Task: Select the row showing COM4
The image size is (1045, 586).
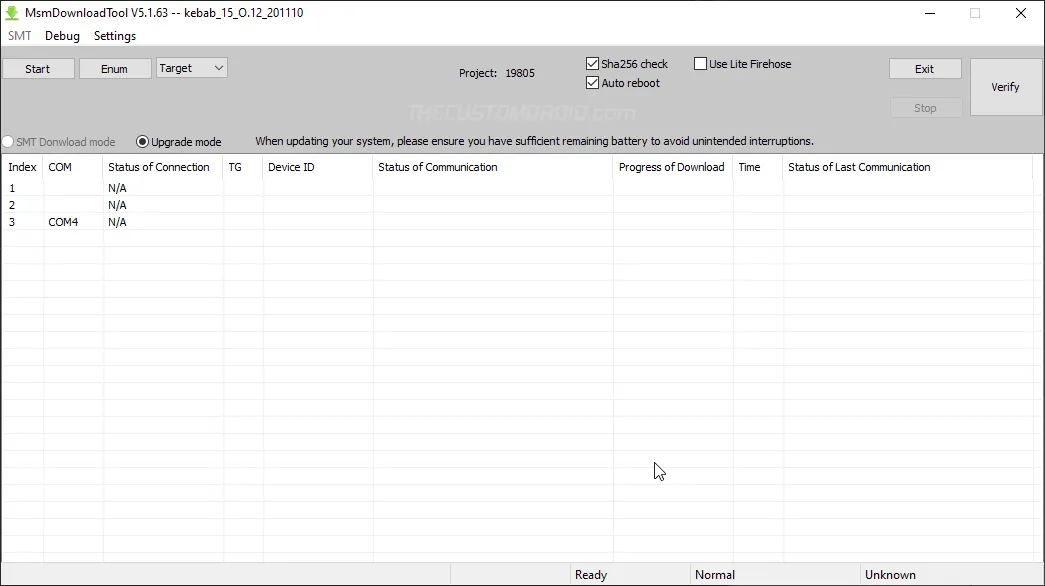Action: pos(63,222)
